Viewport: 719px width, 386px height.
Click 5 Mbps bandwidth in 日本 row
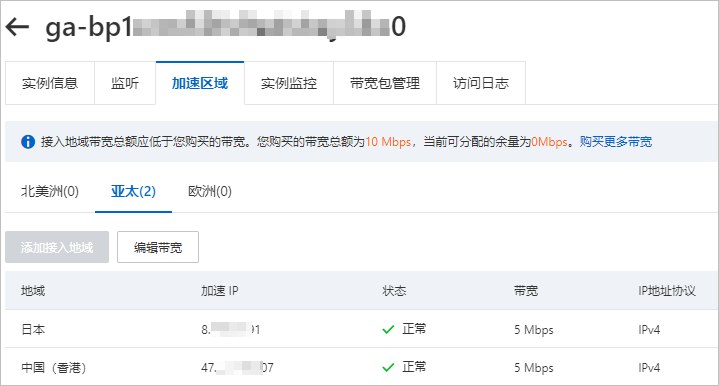click(534, 330)
